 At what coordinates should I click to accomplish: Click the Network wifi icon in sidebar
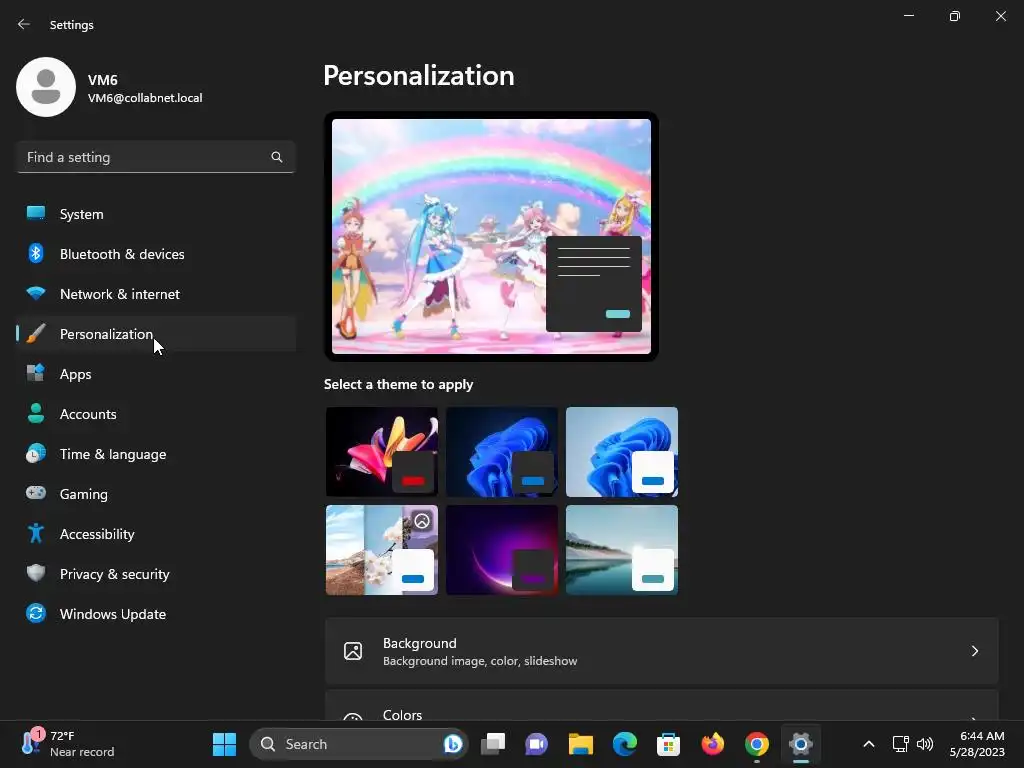coord(36,293)
